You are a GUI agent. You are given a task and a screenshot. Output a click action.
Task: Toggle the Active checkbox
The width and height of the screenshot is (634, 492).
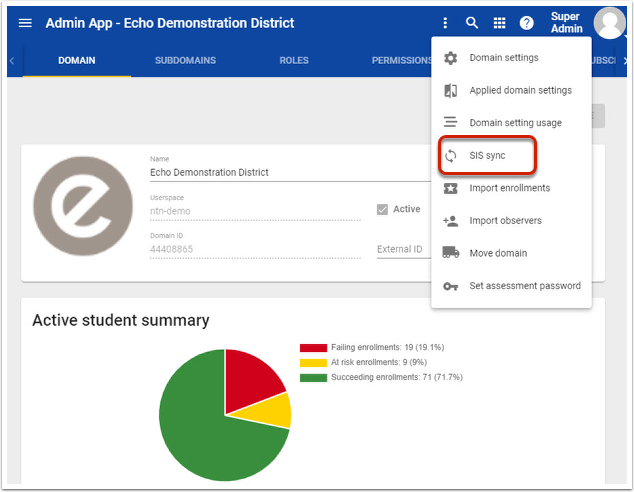[x=382, y=209]
